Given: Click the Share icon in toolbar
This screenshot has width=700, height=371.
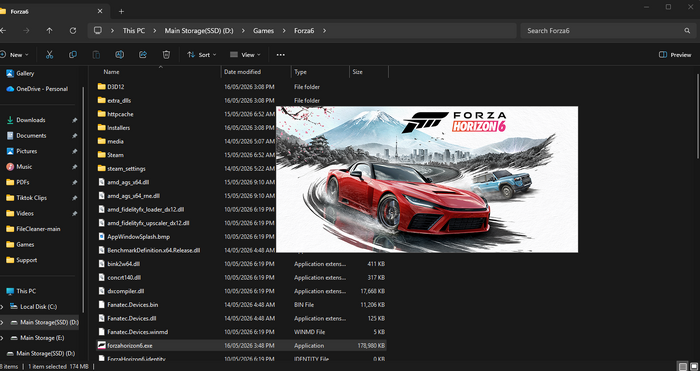Looking at the screenshot, I should 143,54.
